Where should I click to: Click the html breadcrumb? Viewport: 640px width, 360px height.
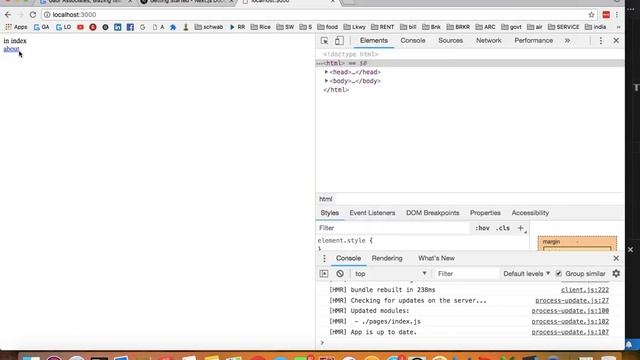coord(325,199)
